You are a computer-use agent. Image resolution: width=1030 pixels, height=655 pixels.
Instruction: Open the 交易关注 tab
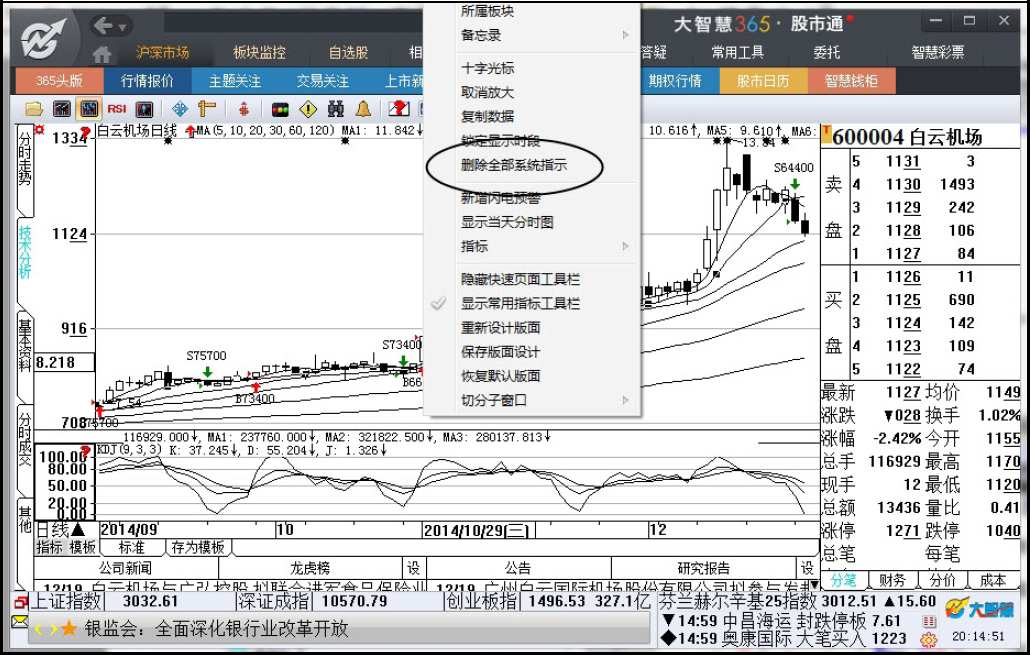[x=323, y=81]
